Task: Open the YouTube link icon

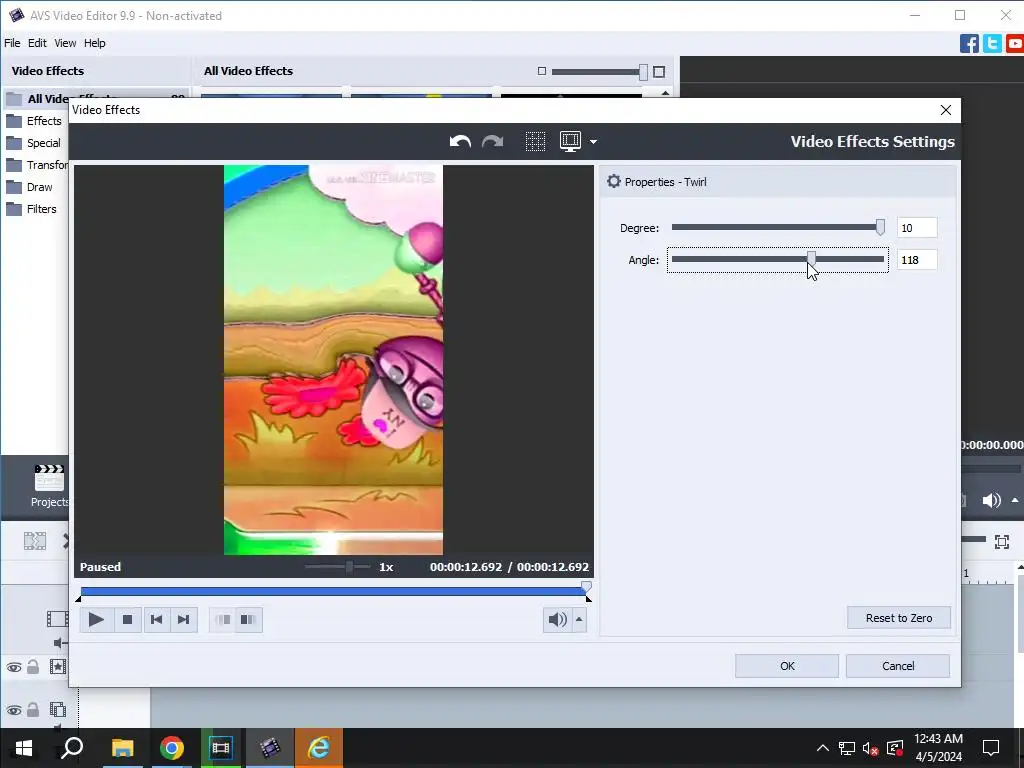Action: coord(1015,44)
